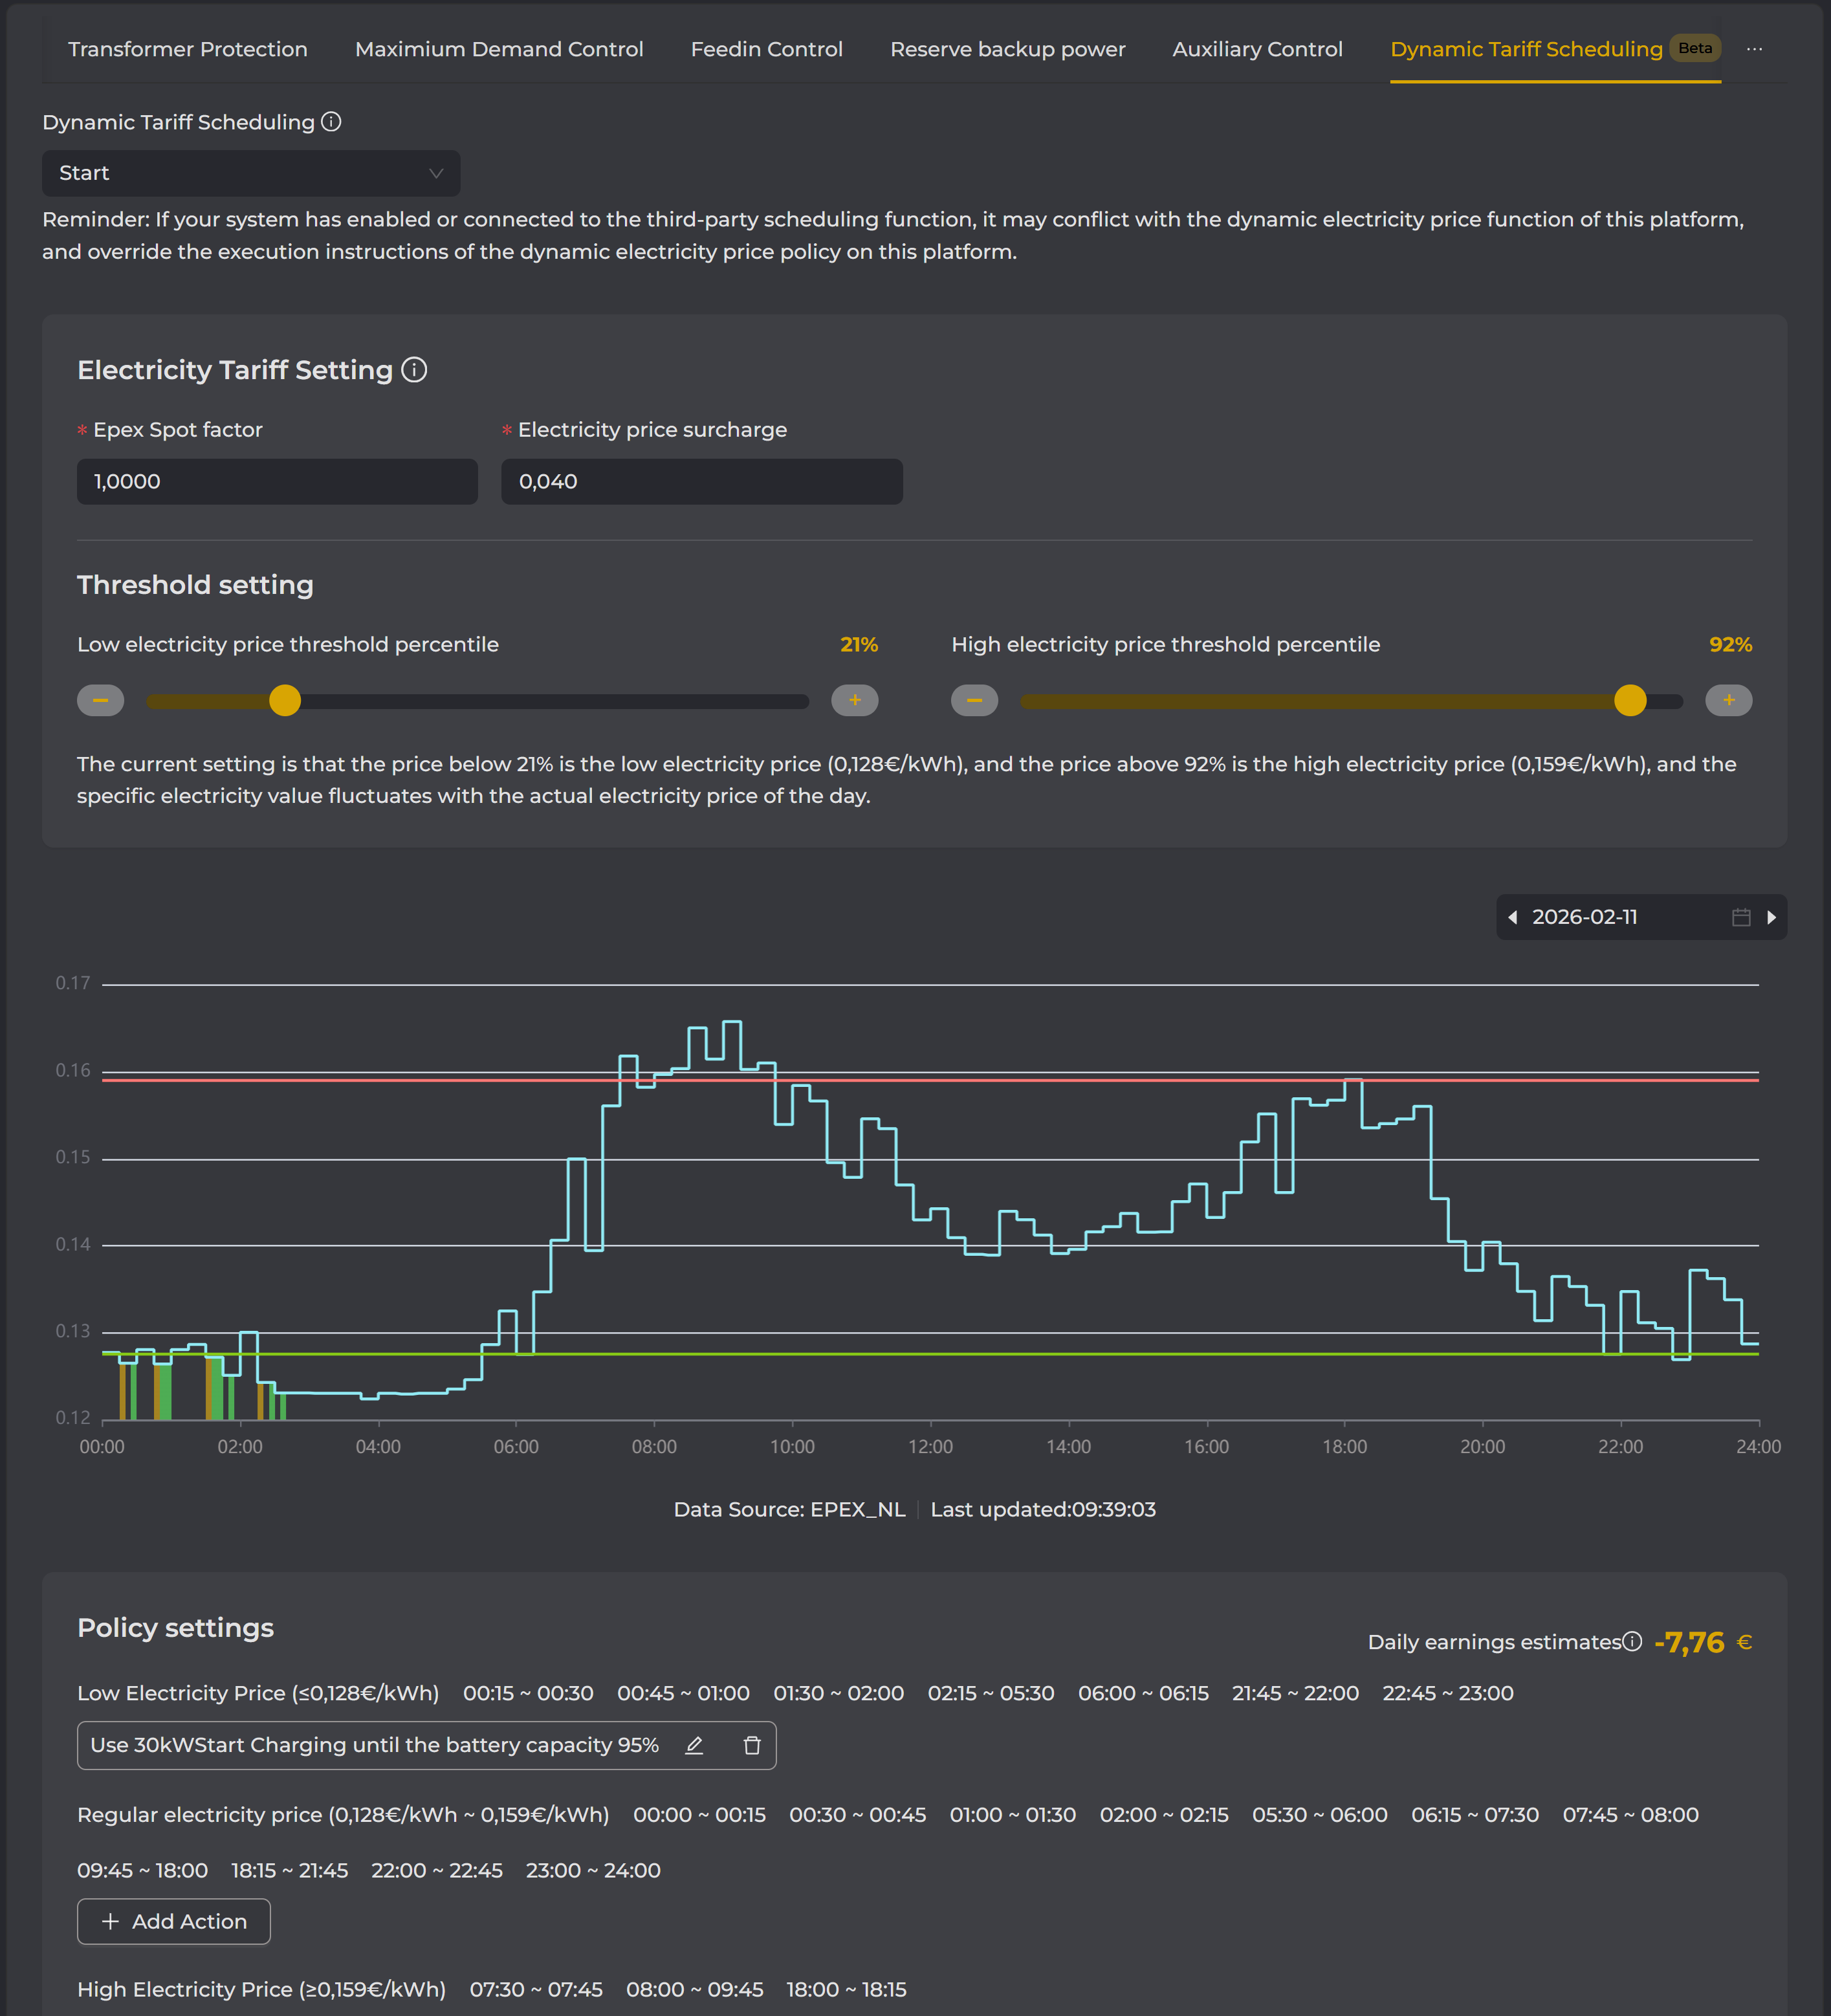This screenshot has width=1831, height=2016.
Task: Open the Feedin Control tab
Action: (766, 49)
